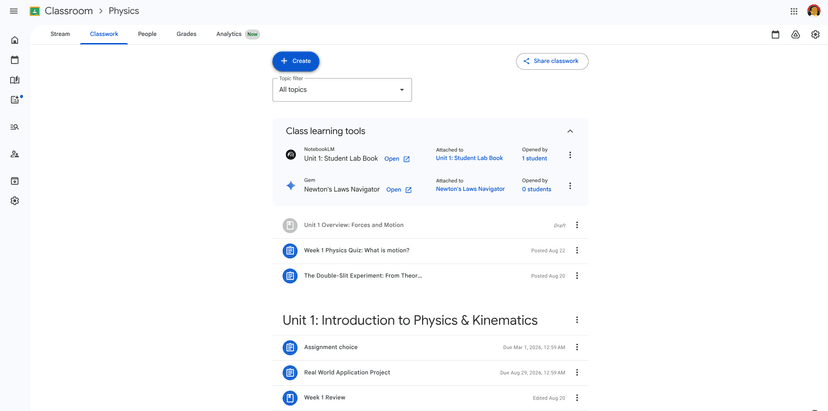The width and height of the screenshot is (828, 411).
Task: Switch to the Stream tab
Action: click(60, 34)
